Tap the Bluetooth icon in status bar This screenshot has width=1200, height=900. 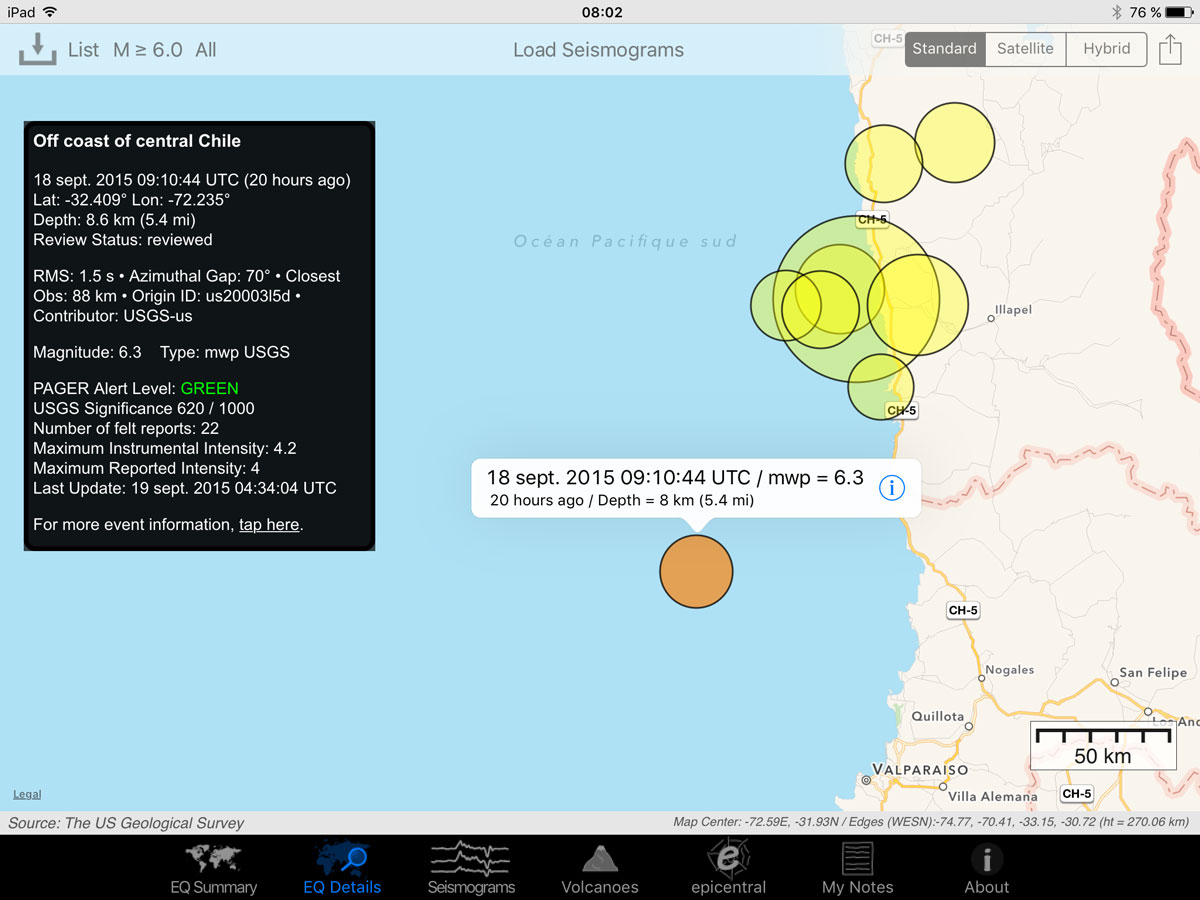(1116, 12)
